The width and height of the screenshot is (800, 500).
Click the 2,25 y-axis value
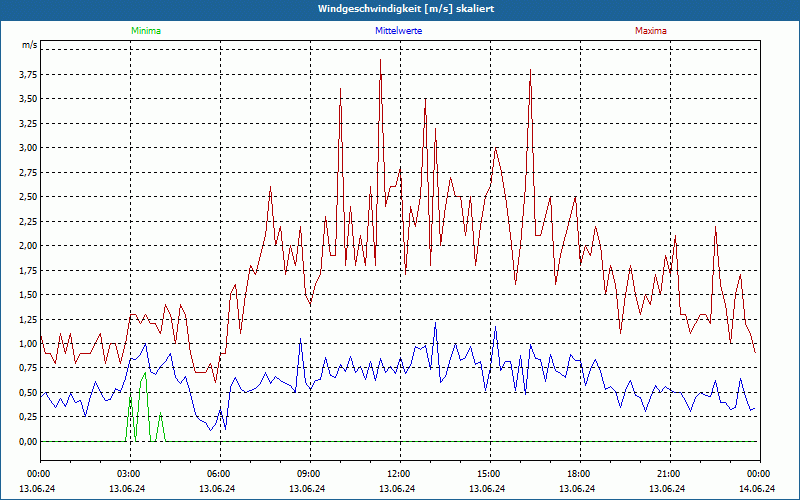(x=28, y=221)
